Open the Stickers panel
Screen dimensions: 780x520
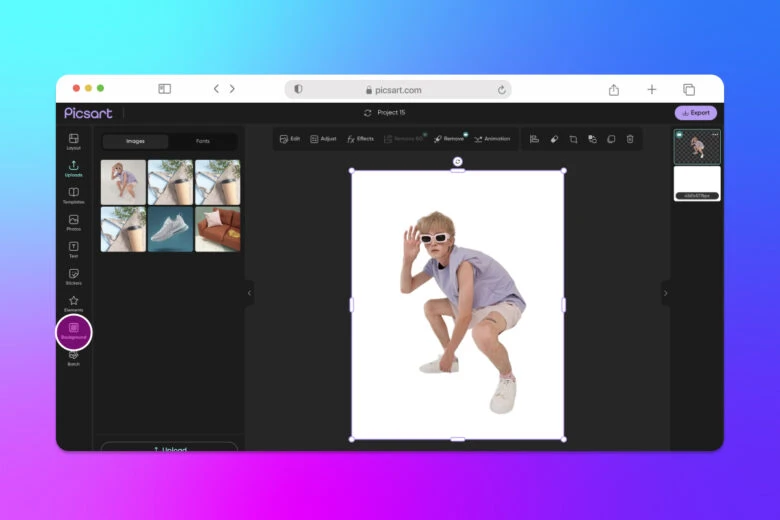(x=73, y=276)
